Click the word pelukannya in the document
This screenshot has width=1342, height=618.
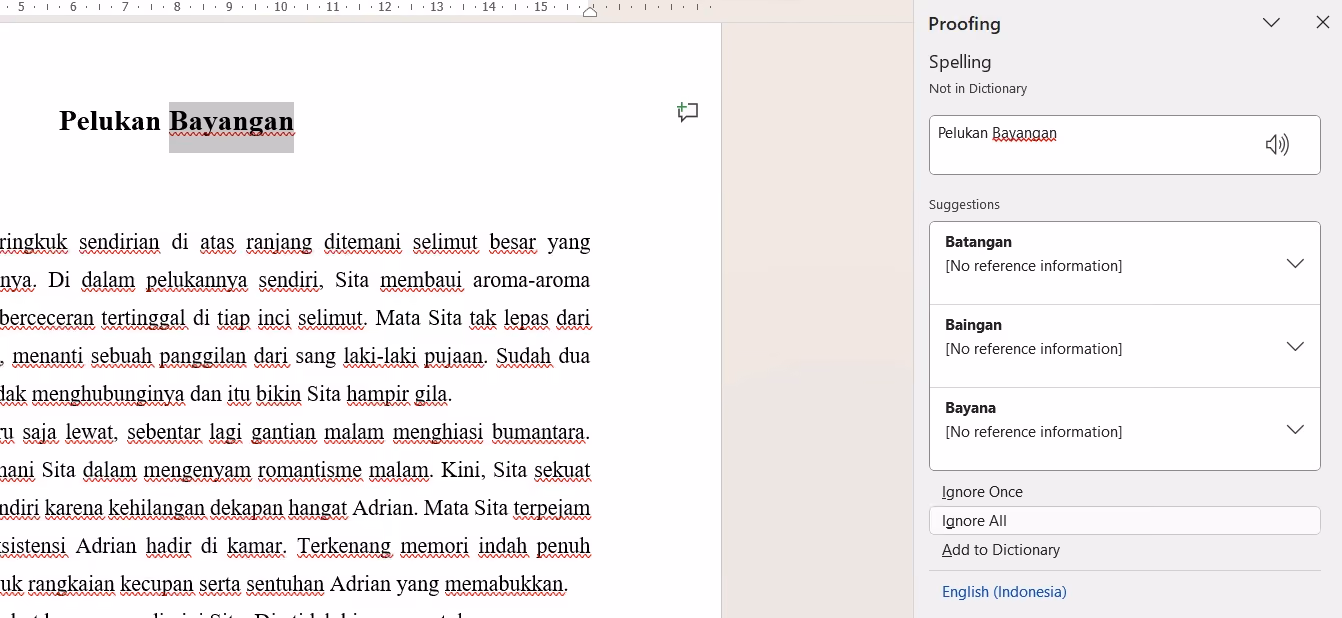point(196,280)
